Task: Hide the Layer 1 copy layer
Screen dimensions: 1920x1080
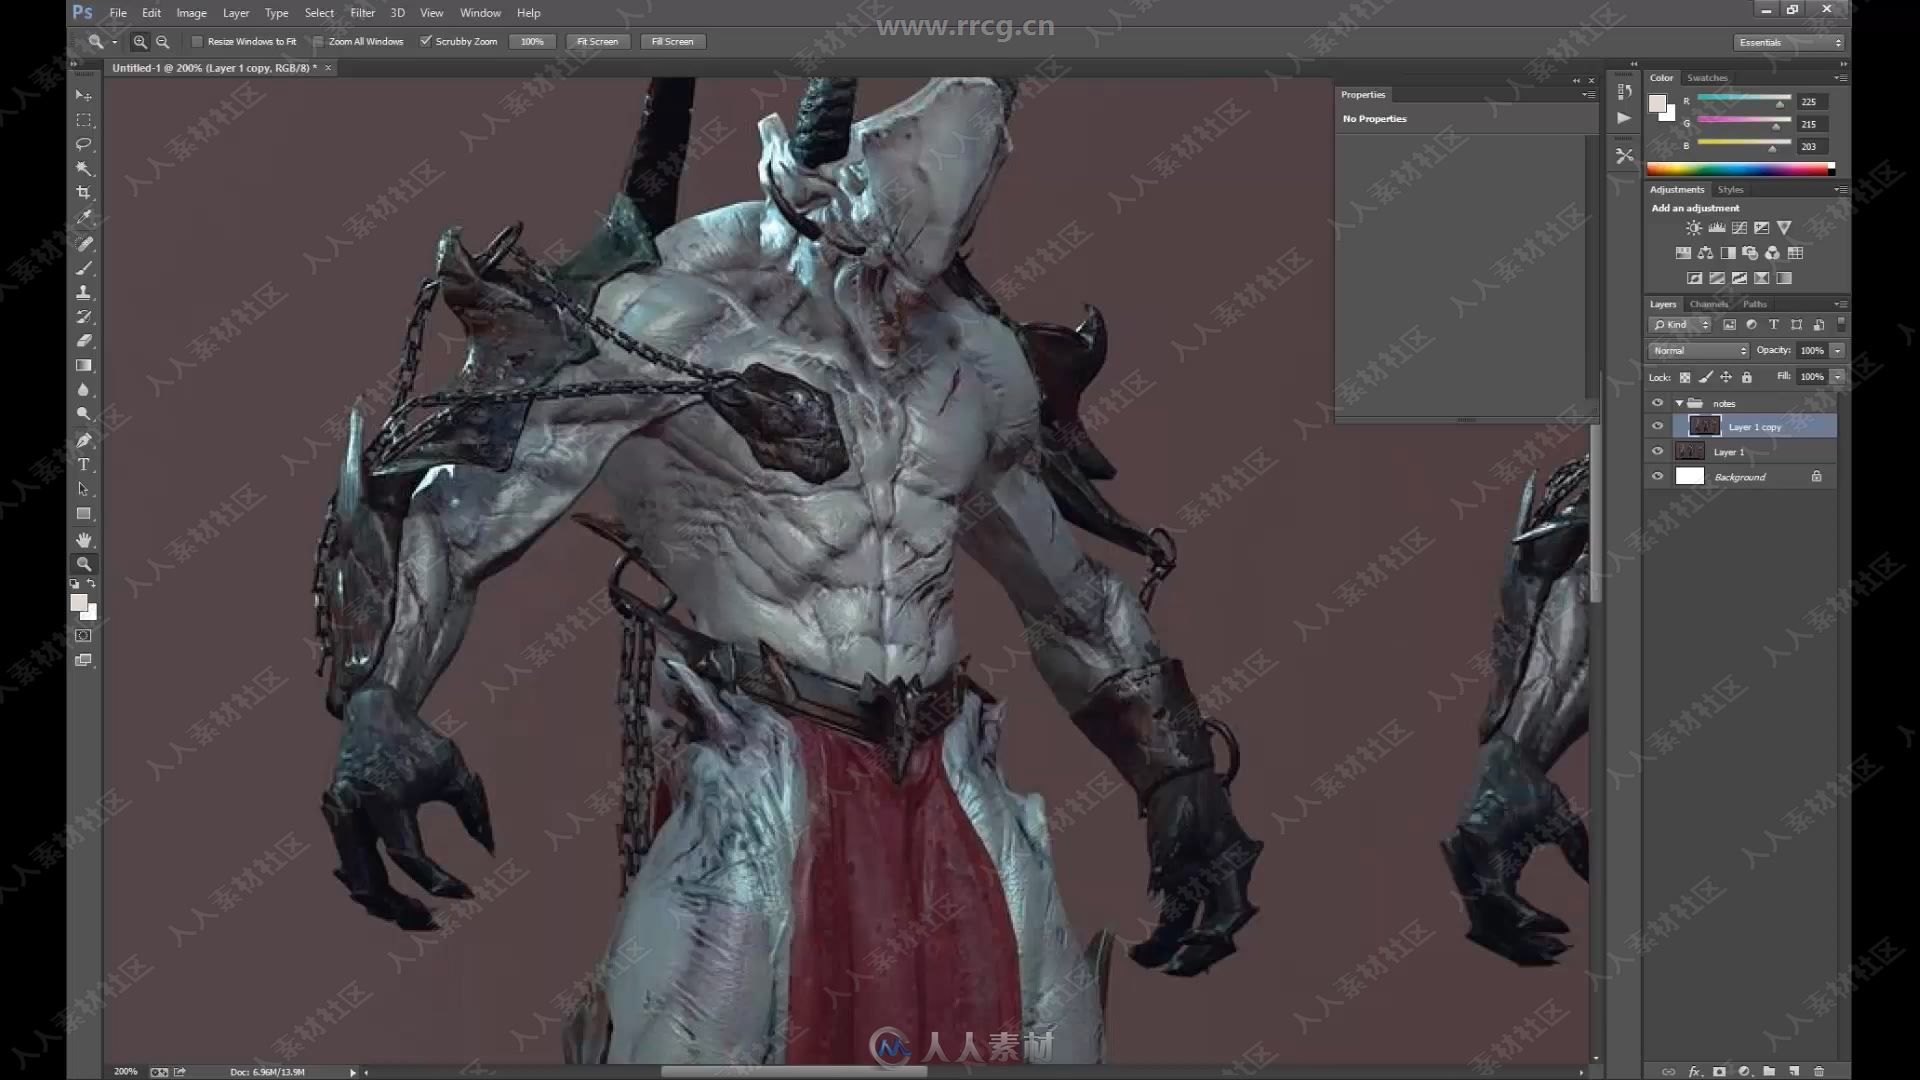Action: 1657,426
